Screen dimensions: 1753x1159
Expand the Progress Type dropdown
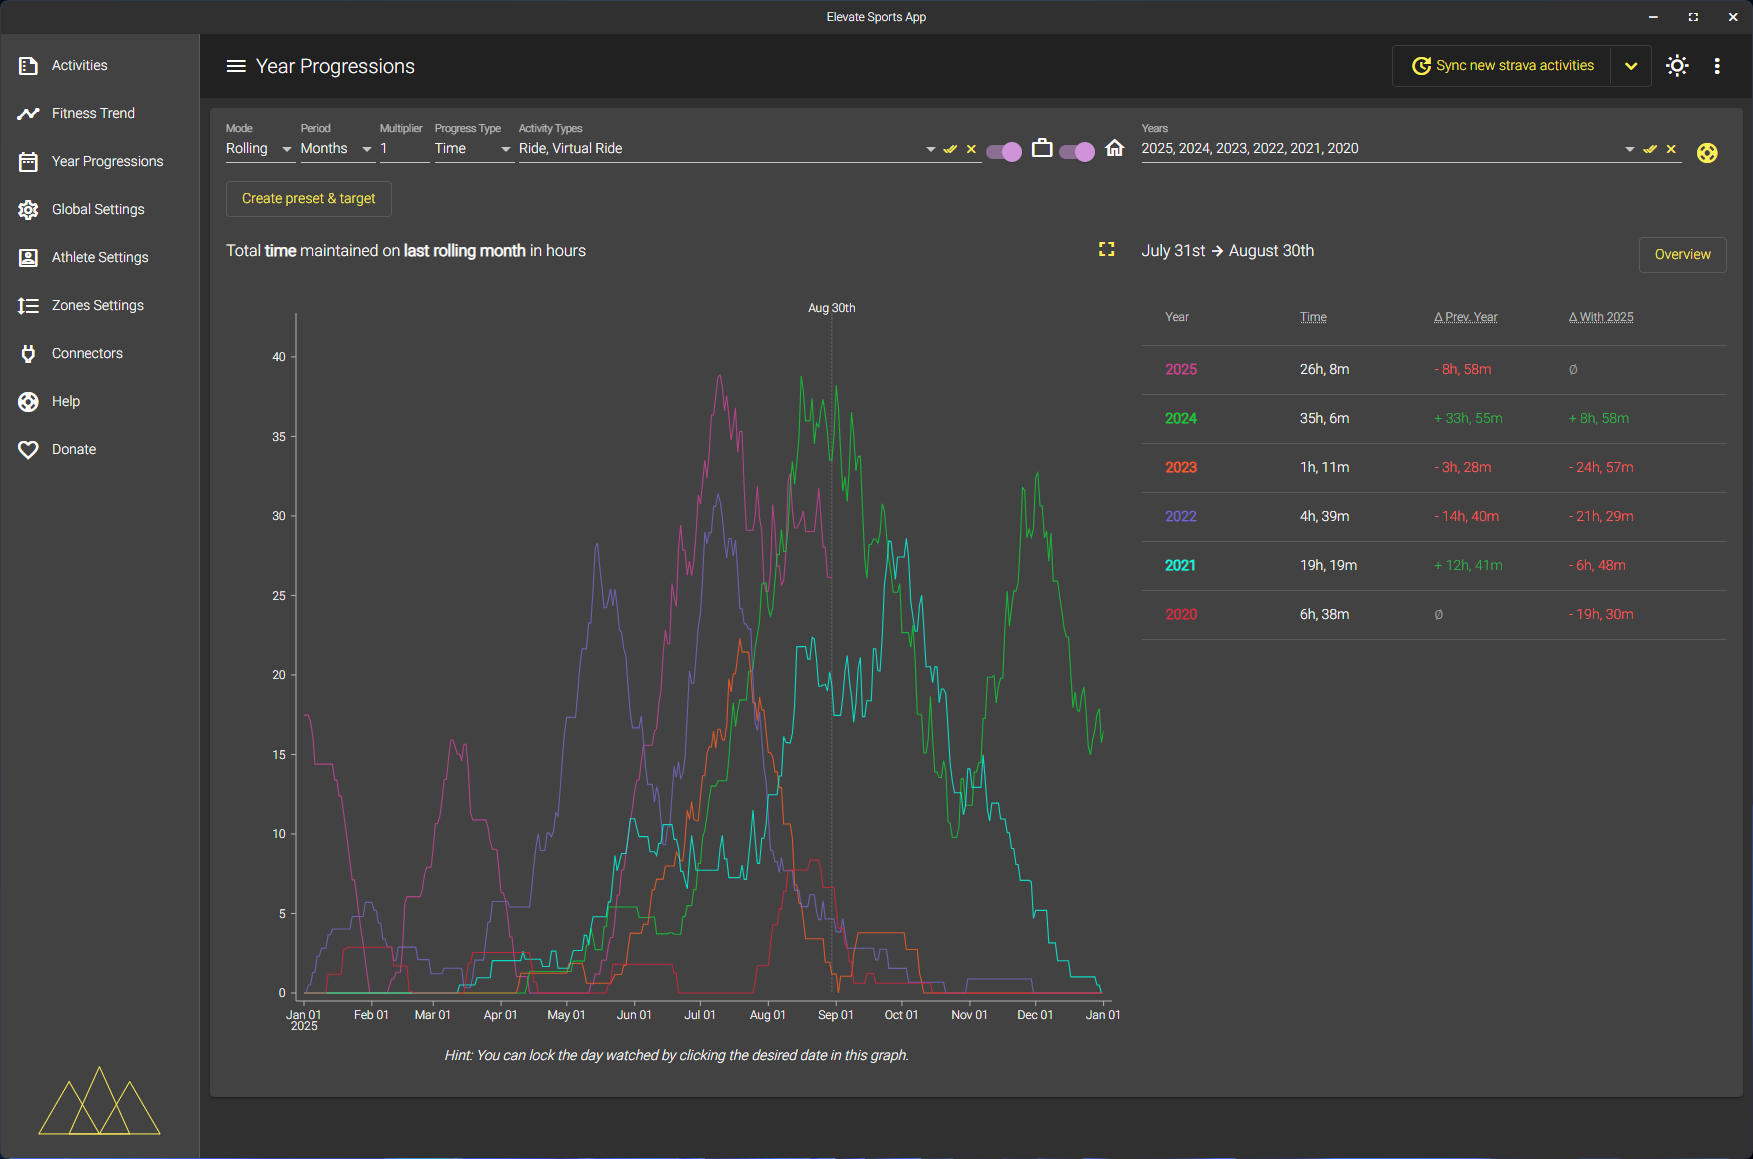point(472,149)
